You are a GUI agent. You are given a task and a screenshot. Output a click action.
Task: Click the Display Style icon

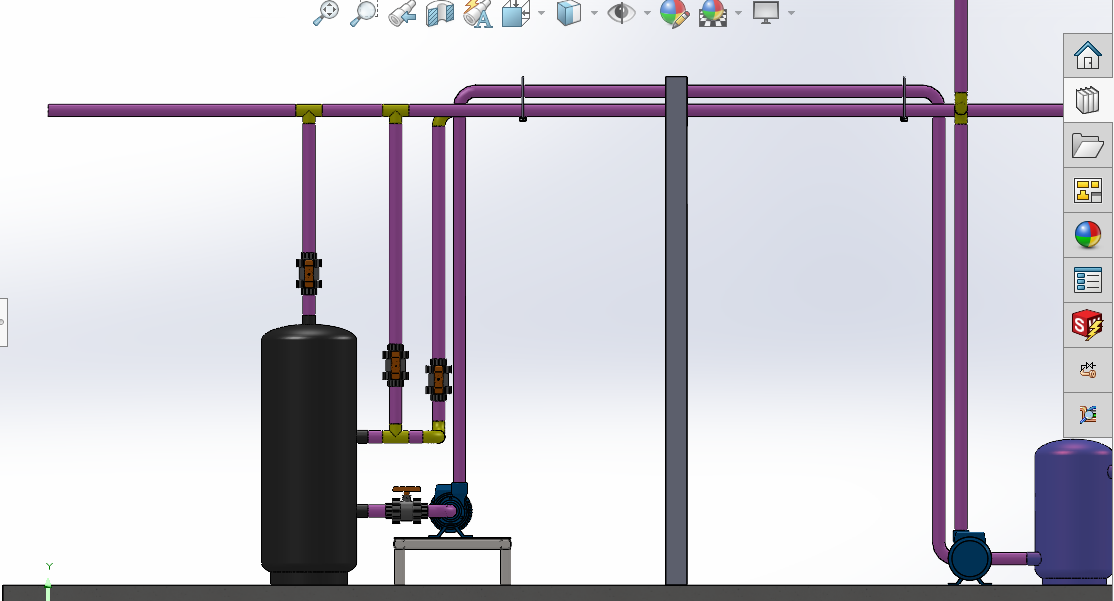coord(568,13)
